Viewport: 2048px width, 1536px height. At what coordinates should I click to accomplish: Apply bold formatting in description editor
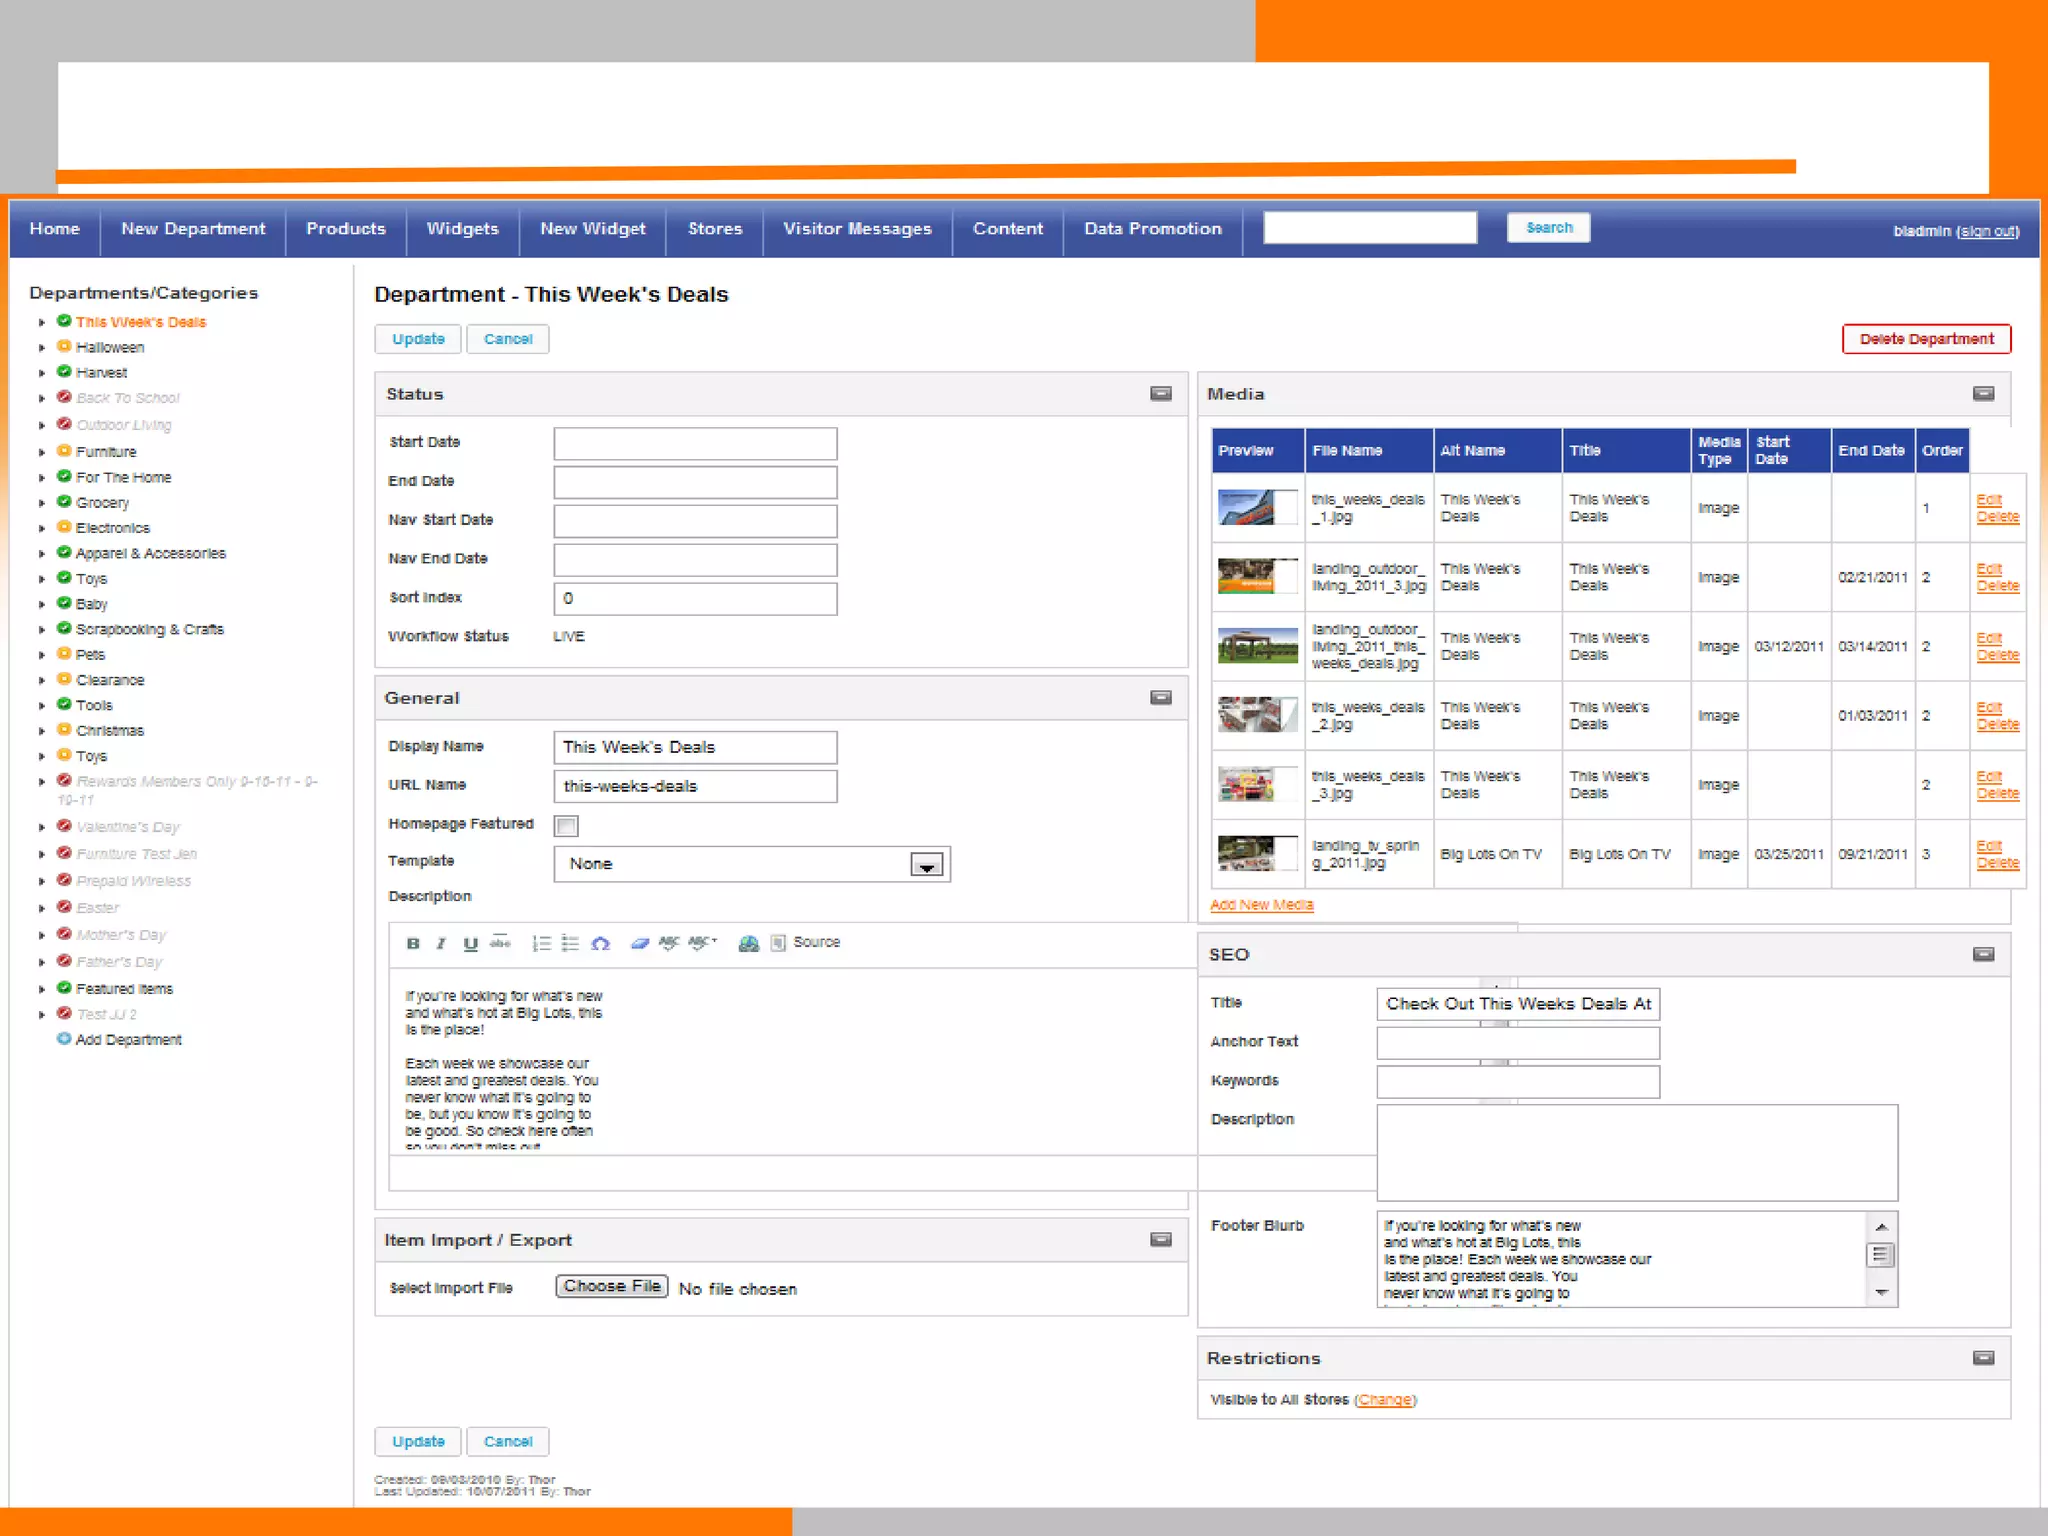click(413, 943)
